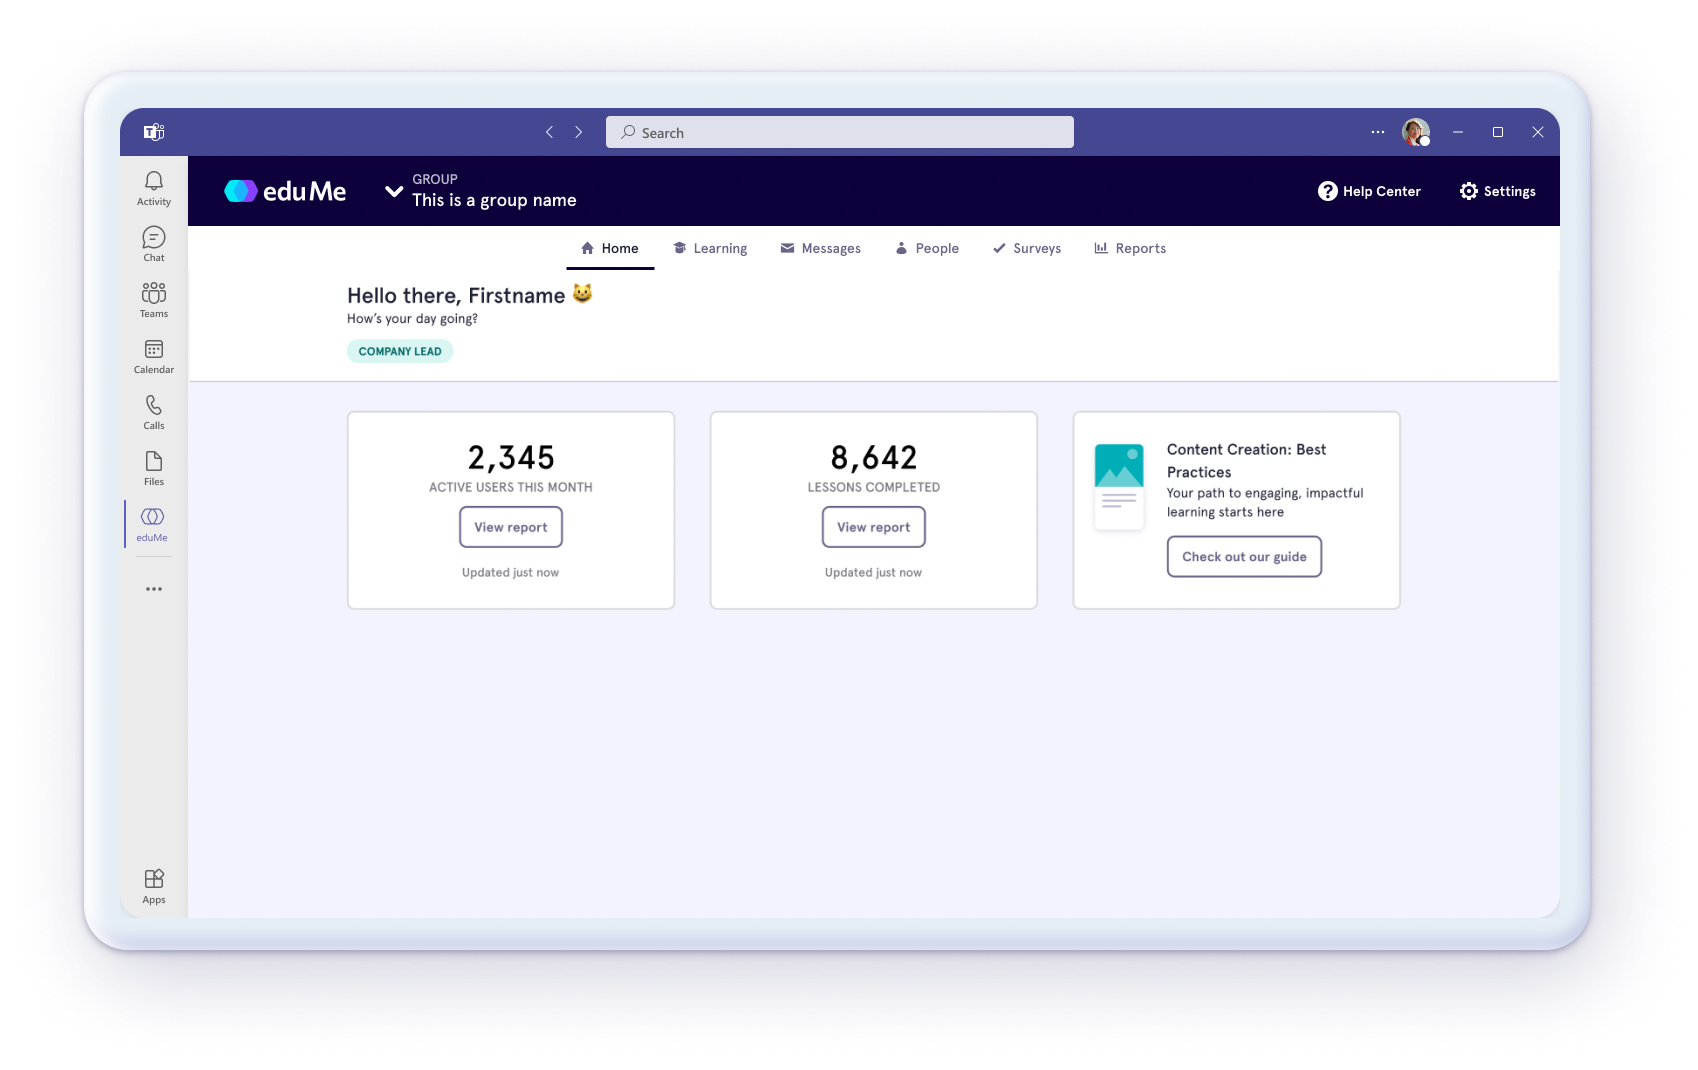Open the Messages tab
The height and width of the screenshot is (1070, 1698).
coord(820,248)
